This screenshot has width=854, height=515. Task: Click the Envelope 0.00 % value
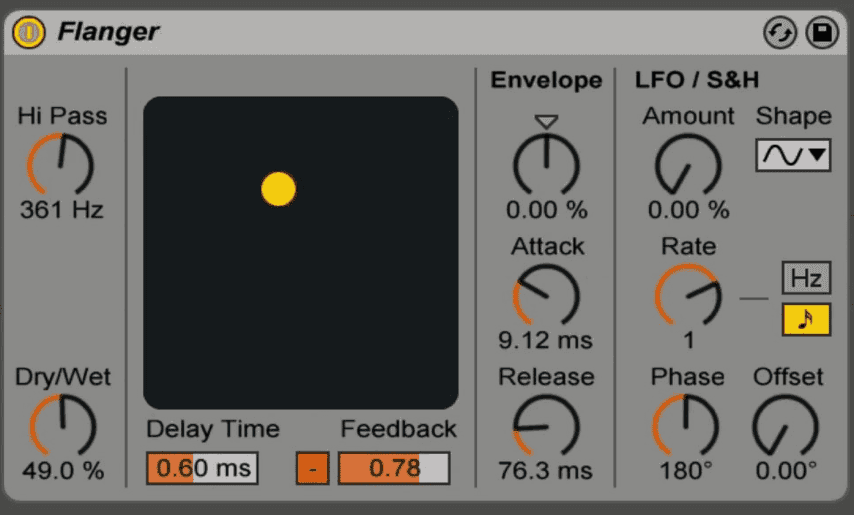(546, 210)
